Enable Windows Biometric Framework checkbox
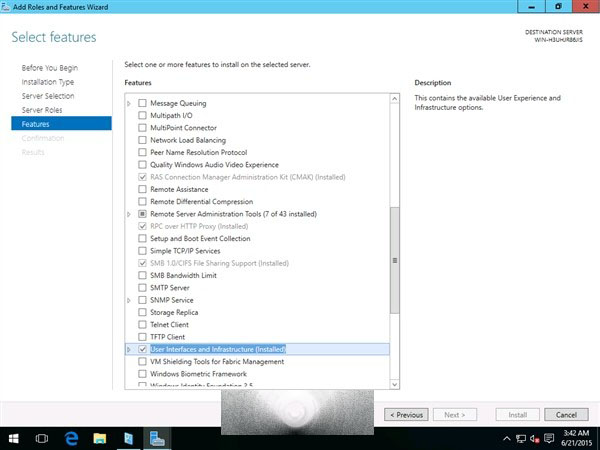Viewport: 600px width, 450px height. 142,373
